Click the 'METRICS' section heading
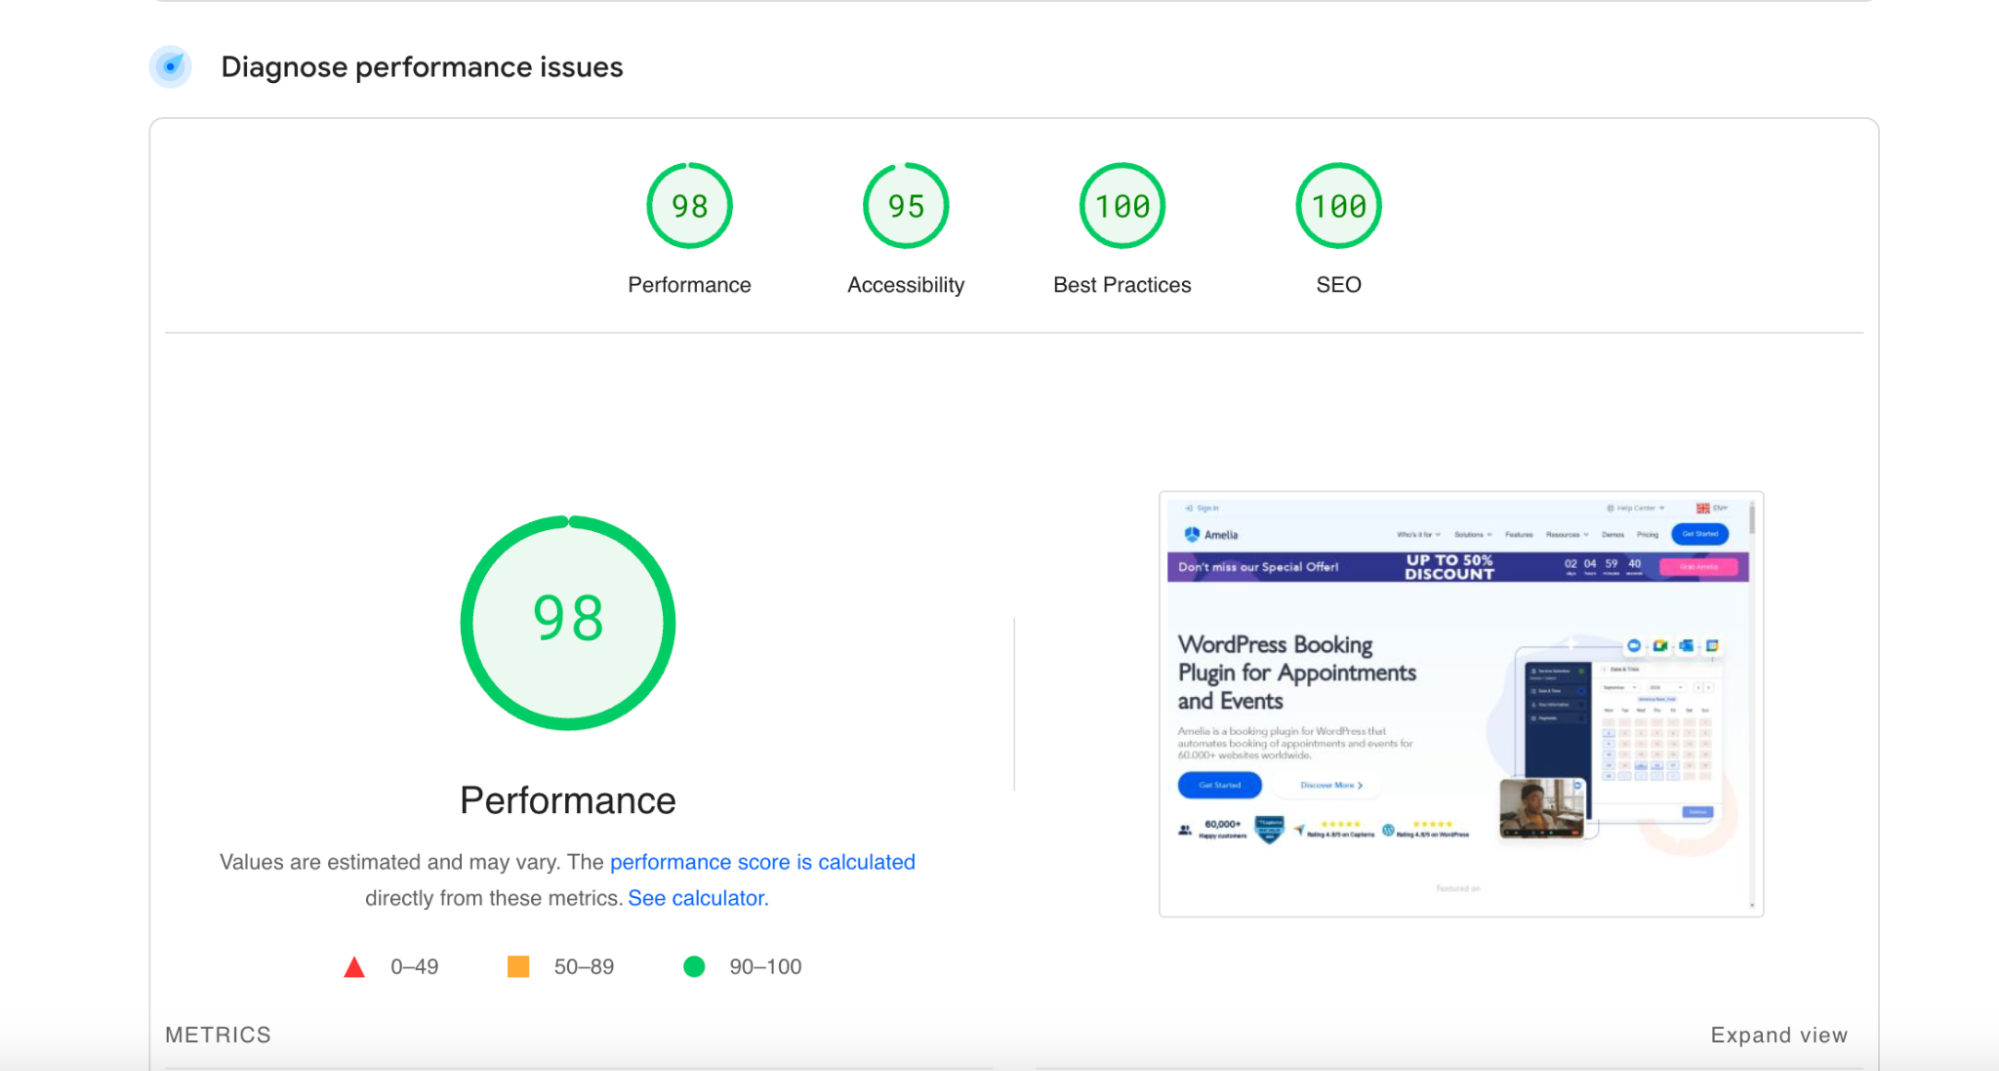 click(218, 1035)
